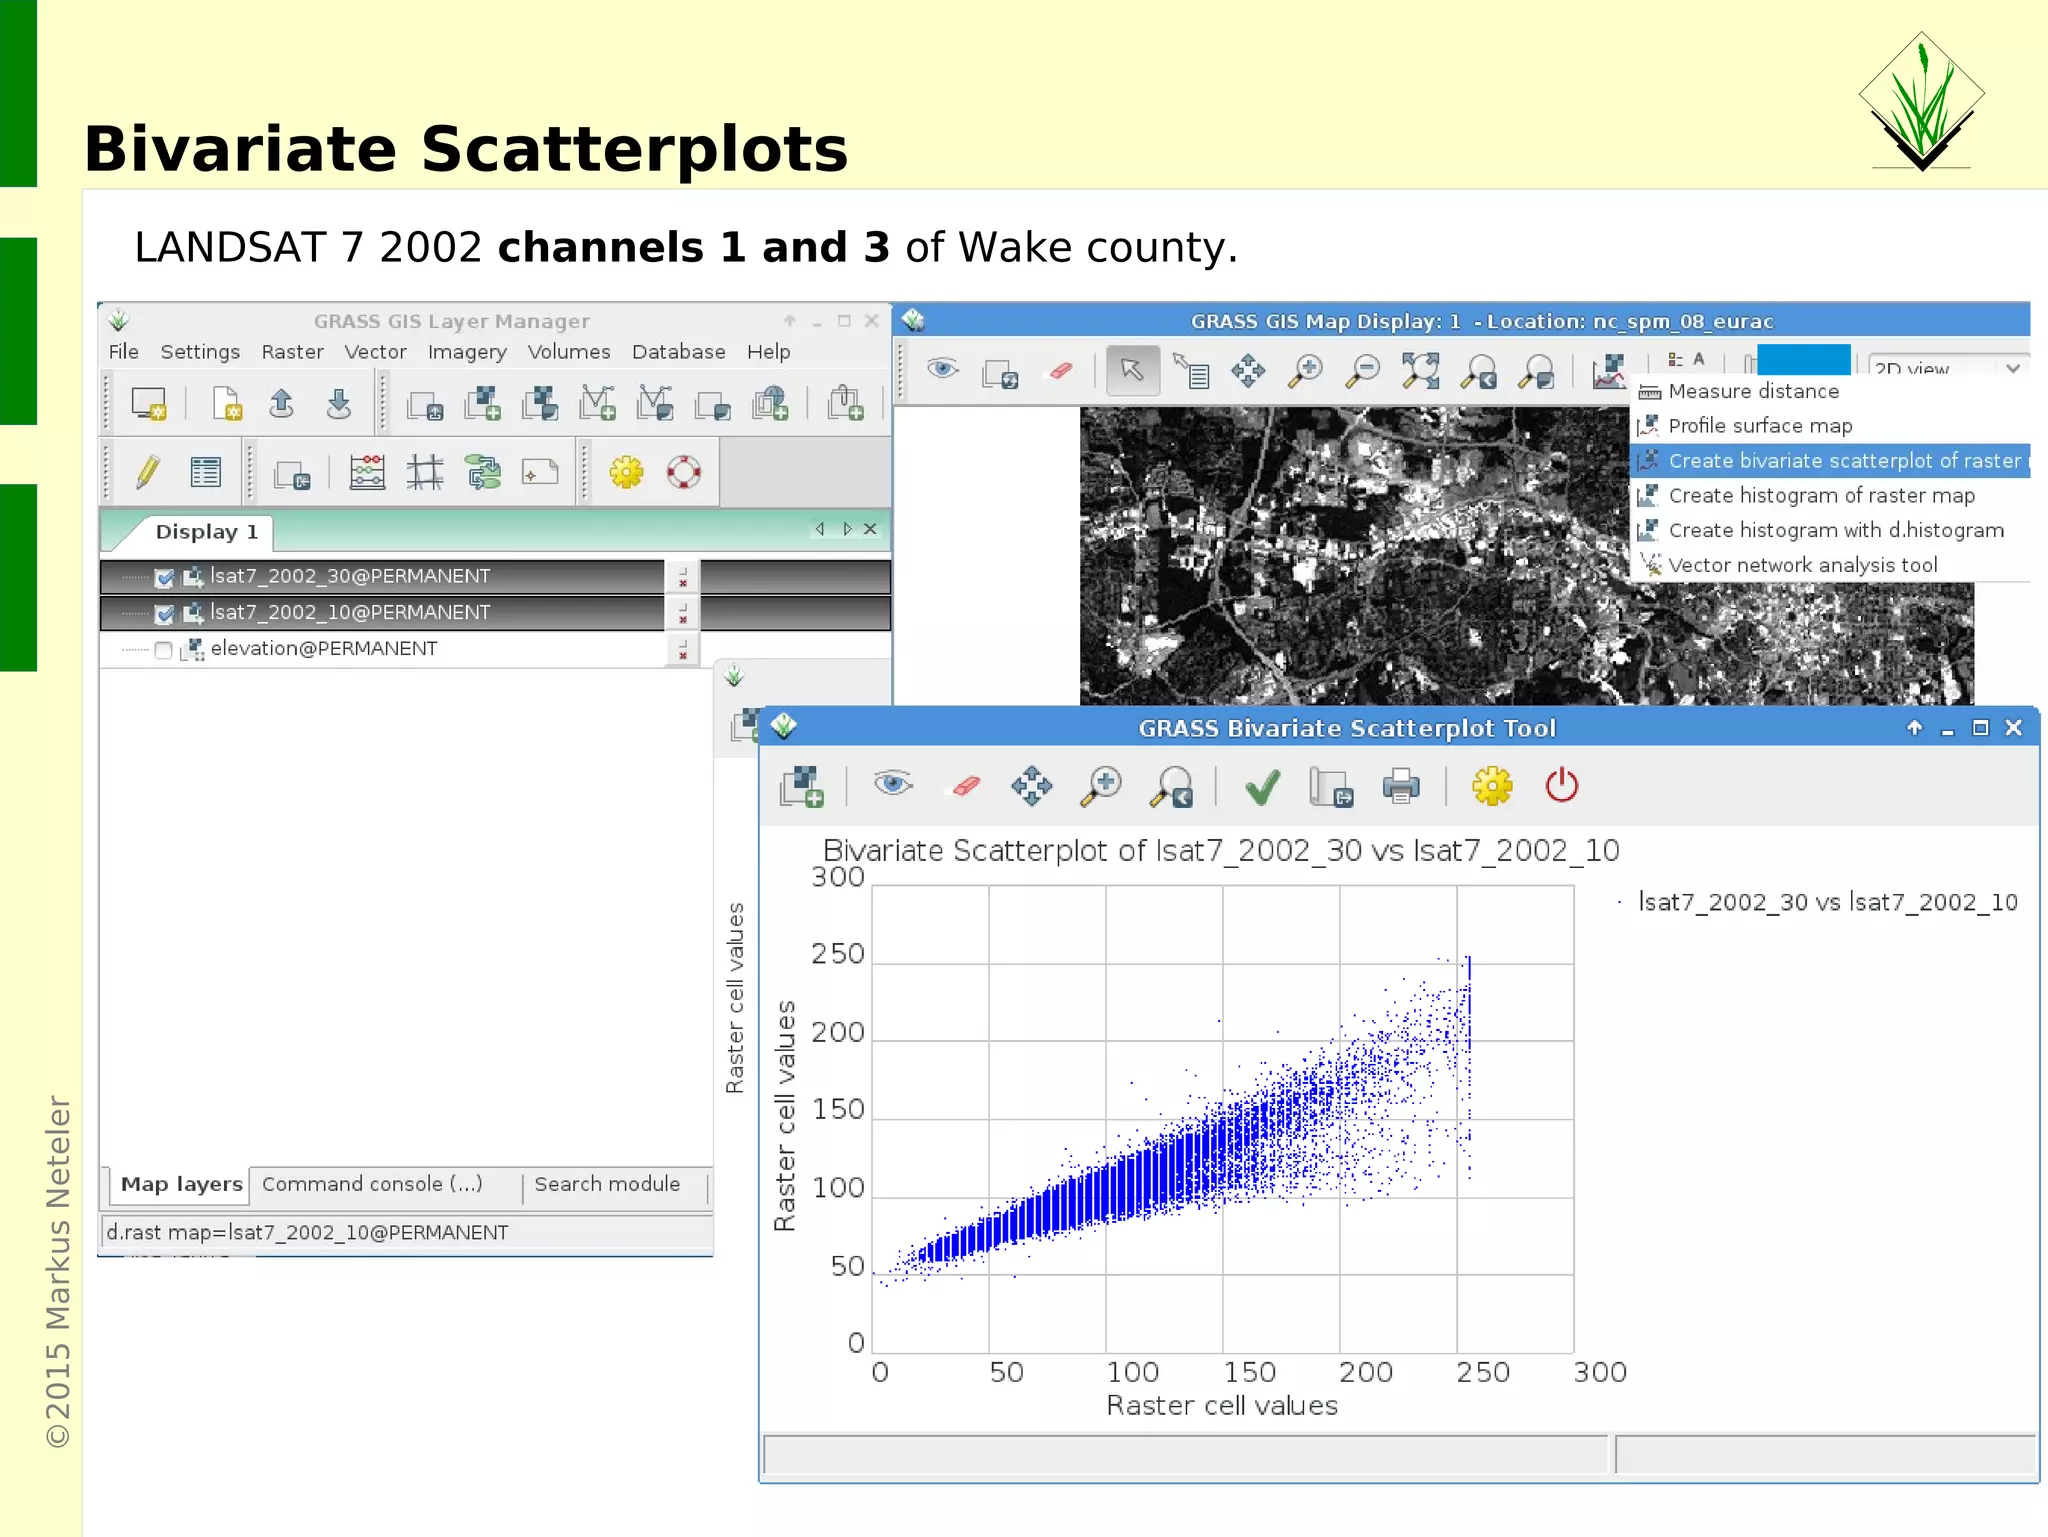Screen dimensions: 2048x1537
Task: Zoom out on Map Display
Action: (x=1362, y=371)
